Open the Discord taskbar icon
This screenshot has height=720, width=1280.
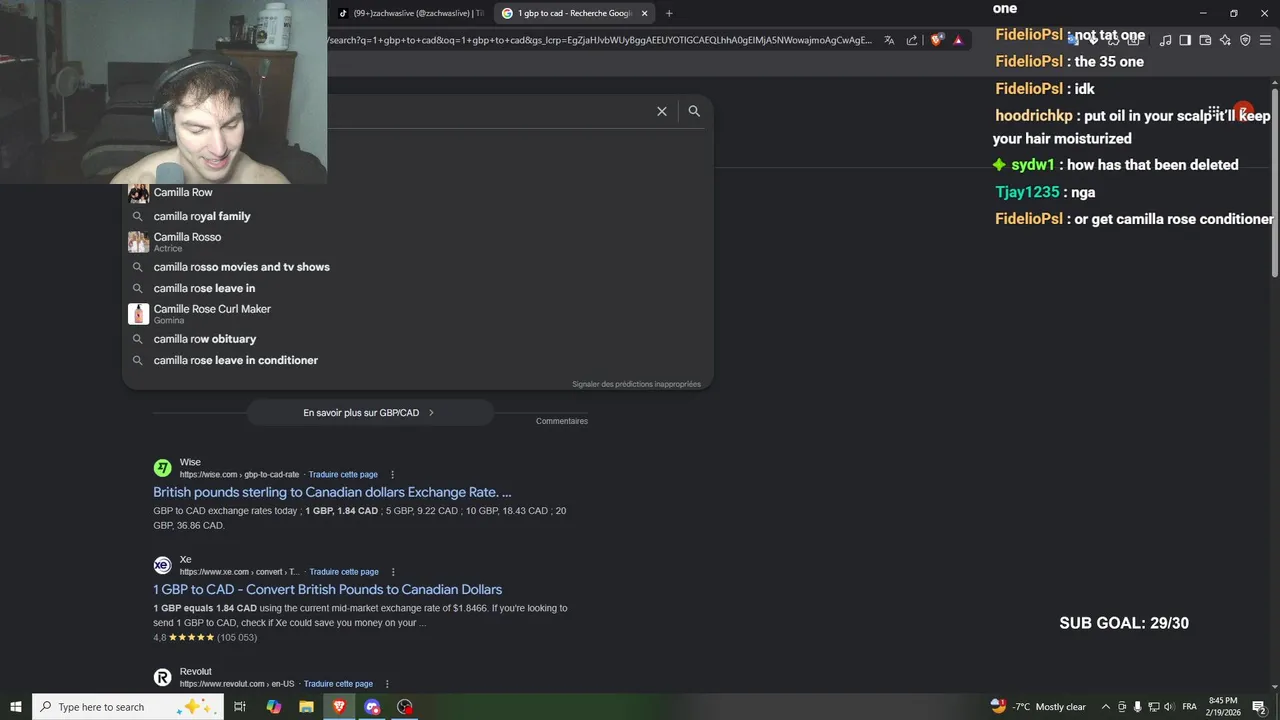point(372,707)
